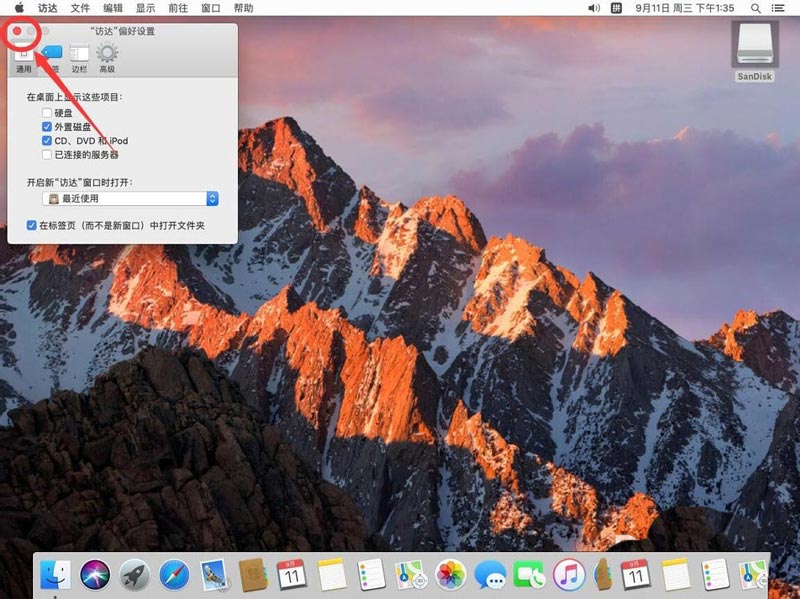The width and height of the screenshot is (800, 599).
Task: Open the 文件 (File) menu
Action: click(79, 7)
